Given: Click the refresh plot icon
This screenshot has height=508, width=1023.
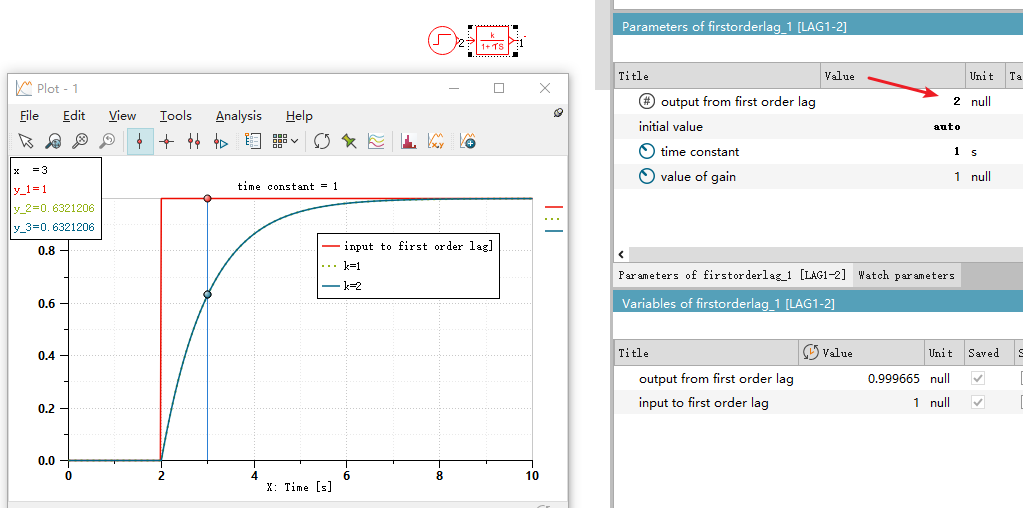Looking at the screenshot, I should (322, 142).
